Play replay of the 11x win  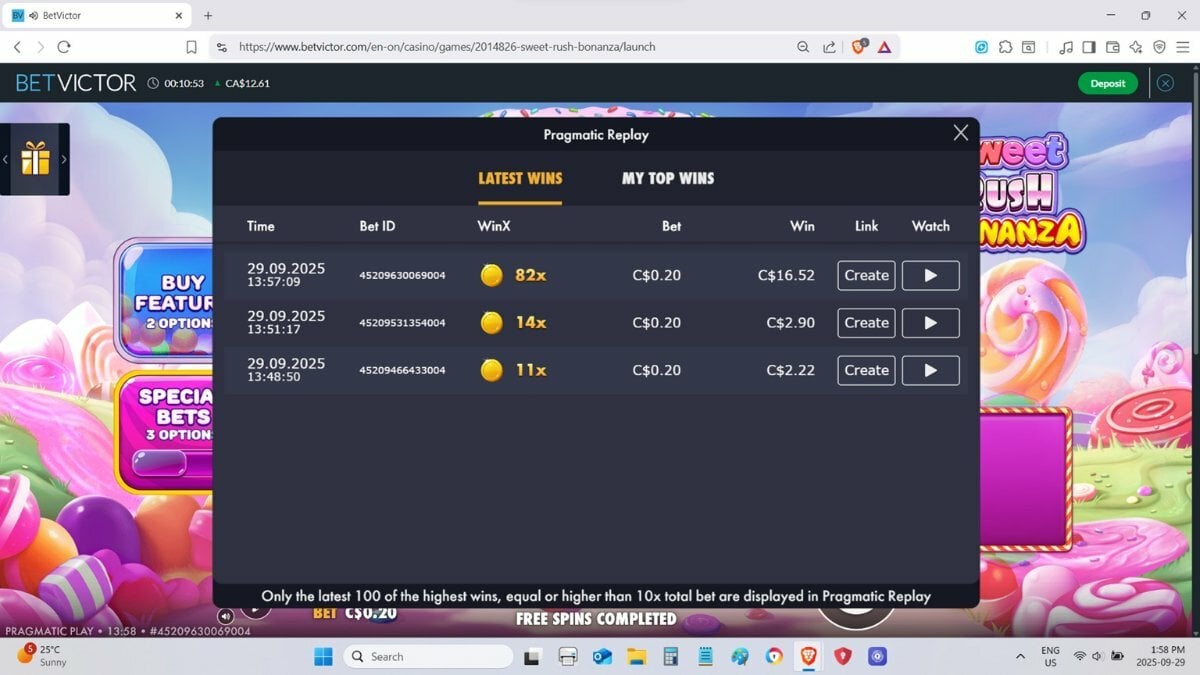click(x=930, y=370)
